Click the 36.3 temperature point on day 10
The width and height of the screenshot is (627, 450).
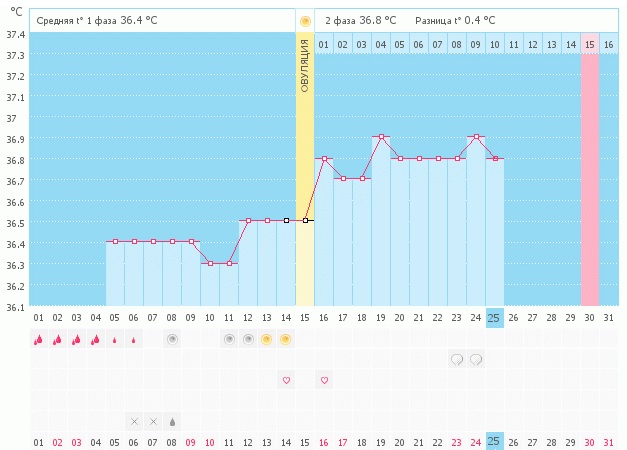pyautogui.click(x=210, y=263)
